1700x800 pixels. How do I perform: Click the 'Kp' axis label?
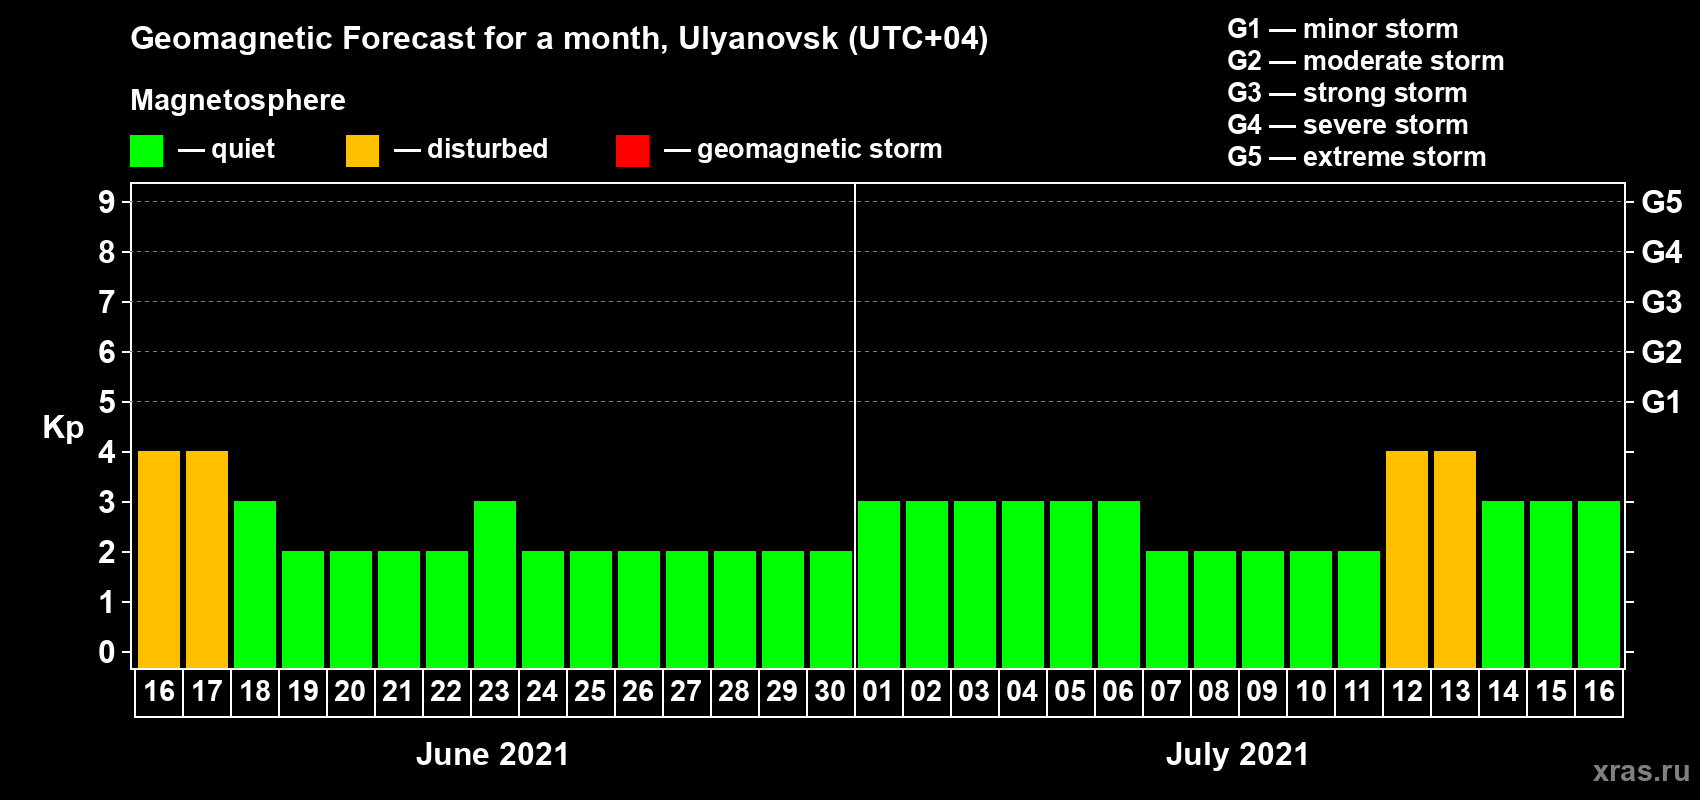point(63,428)
